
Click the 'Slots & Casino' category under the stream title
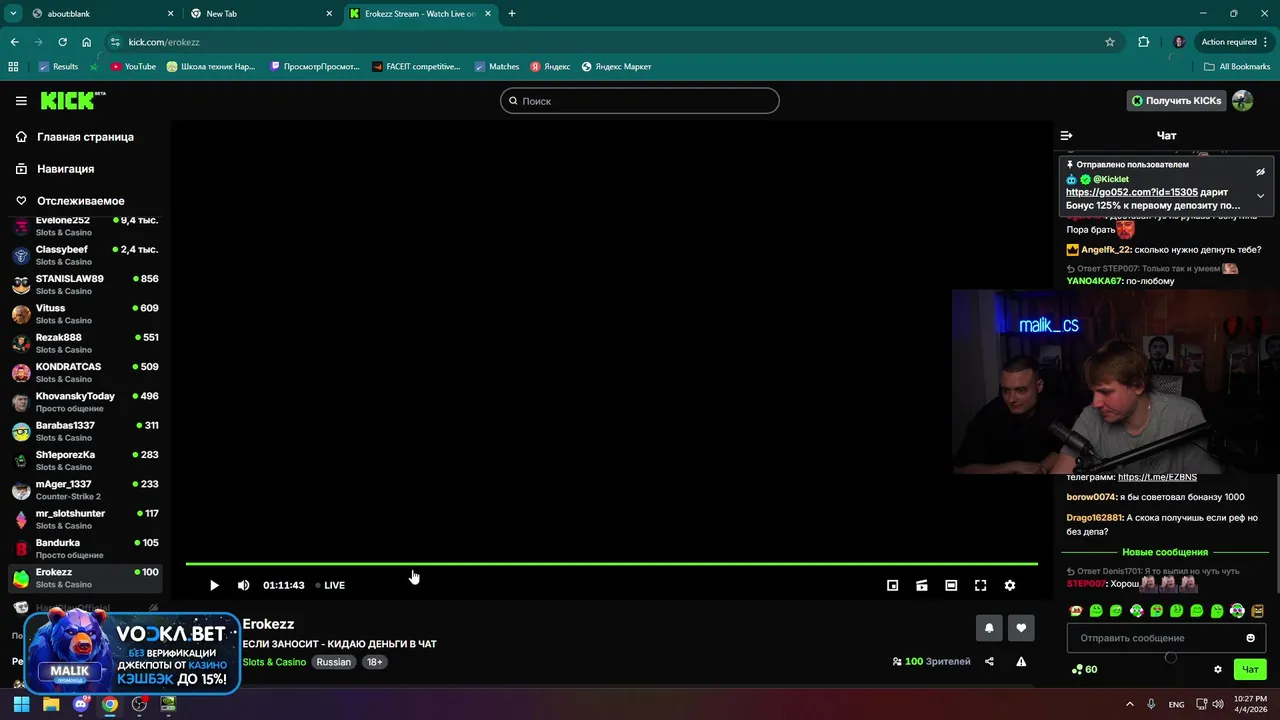coord(274,662)
